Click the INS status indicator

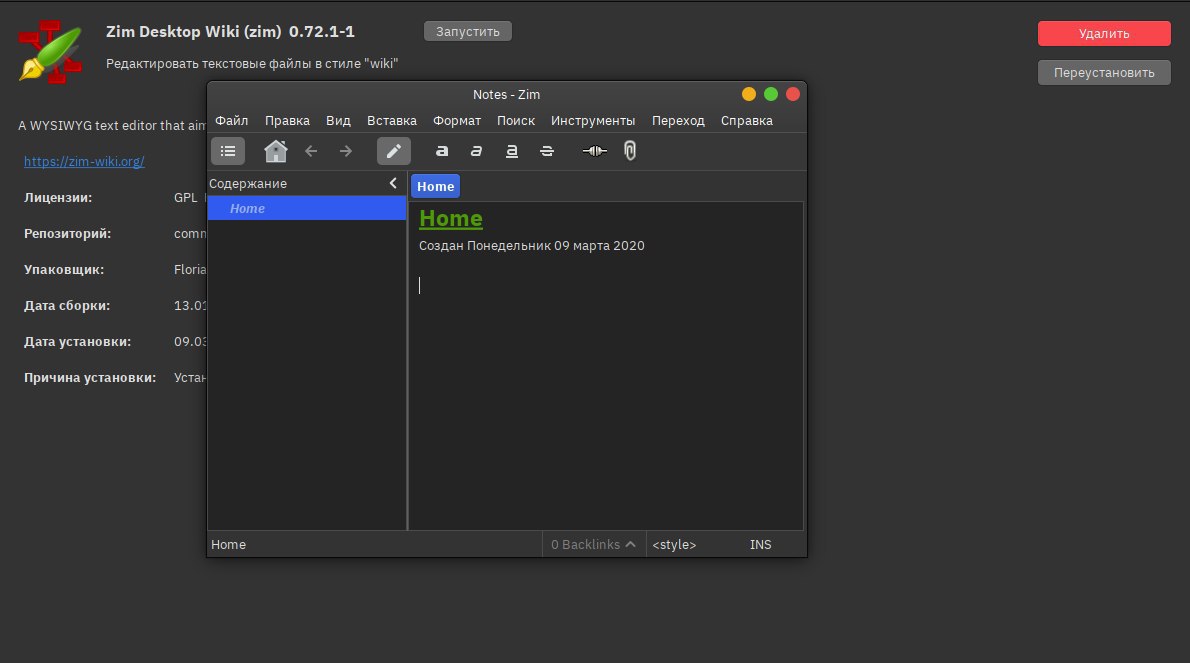pyautogui.click(x=760, y=545)
